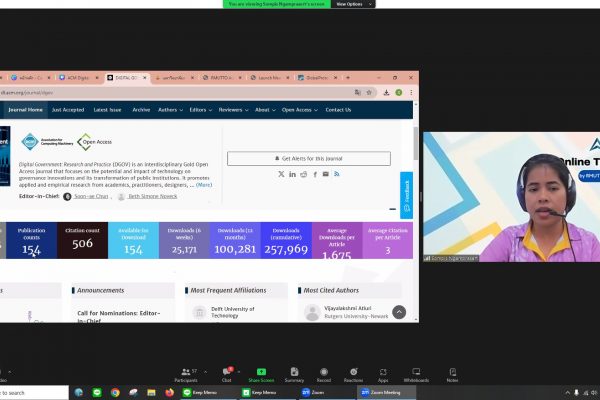Viewport: 600px width, 400px height.
Task: Click the green Share Screen icon
Action: (261, 372)
